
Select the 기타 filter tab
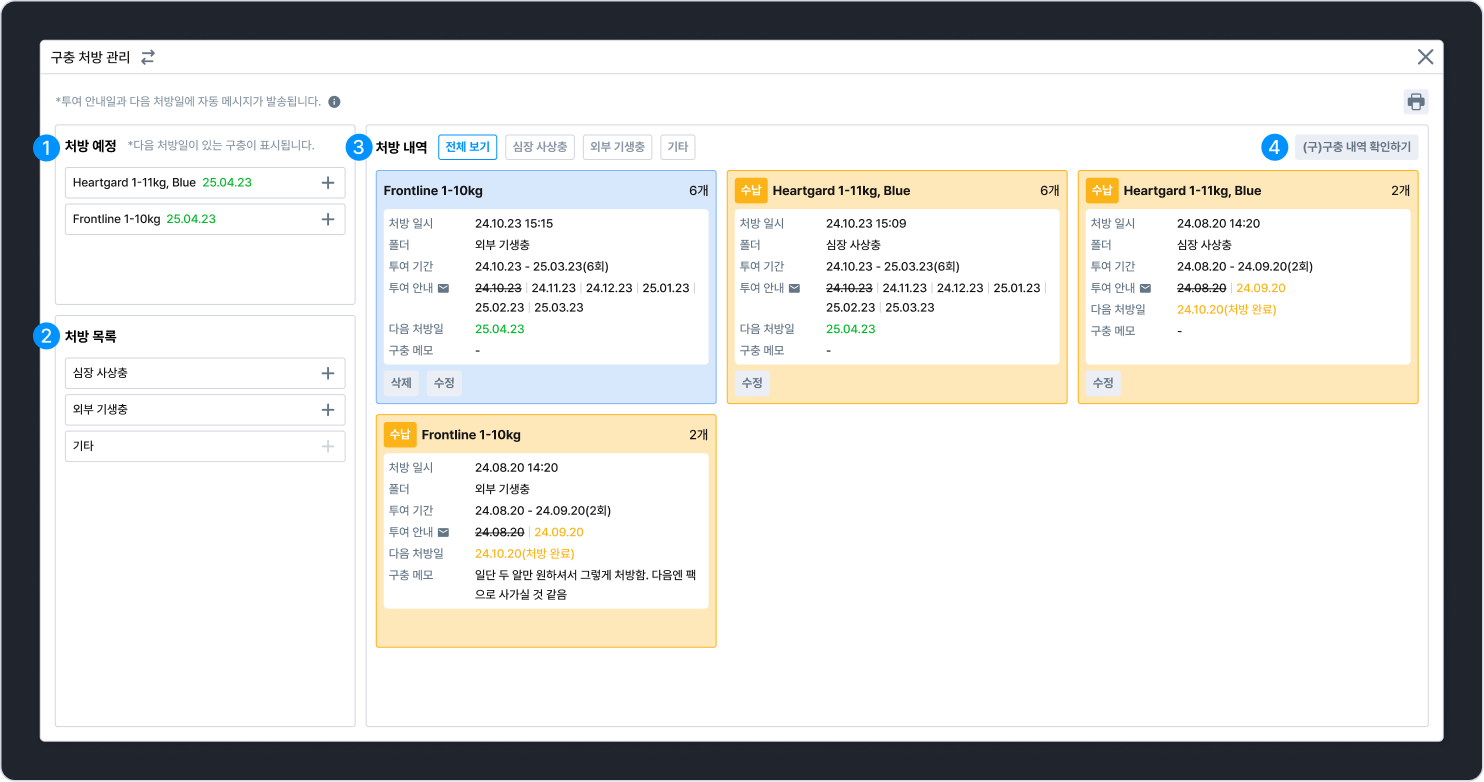pos(678,147)
